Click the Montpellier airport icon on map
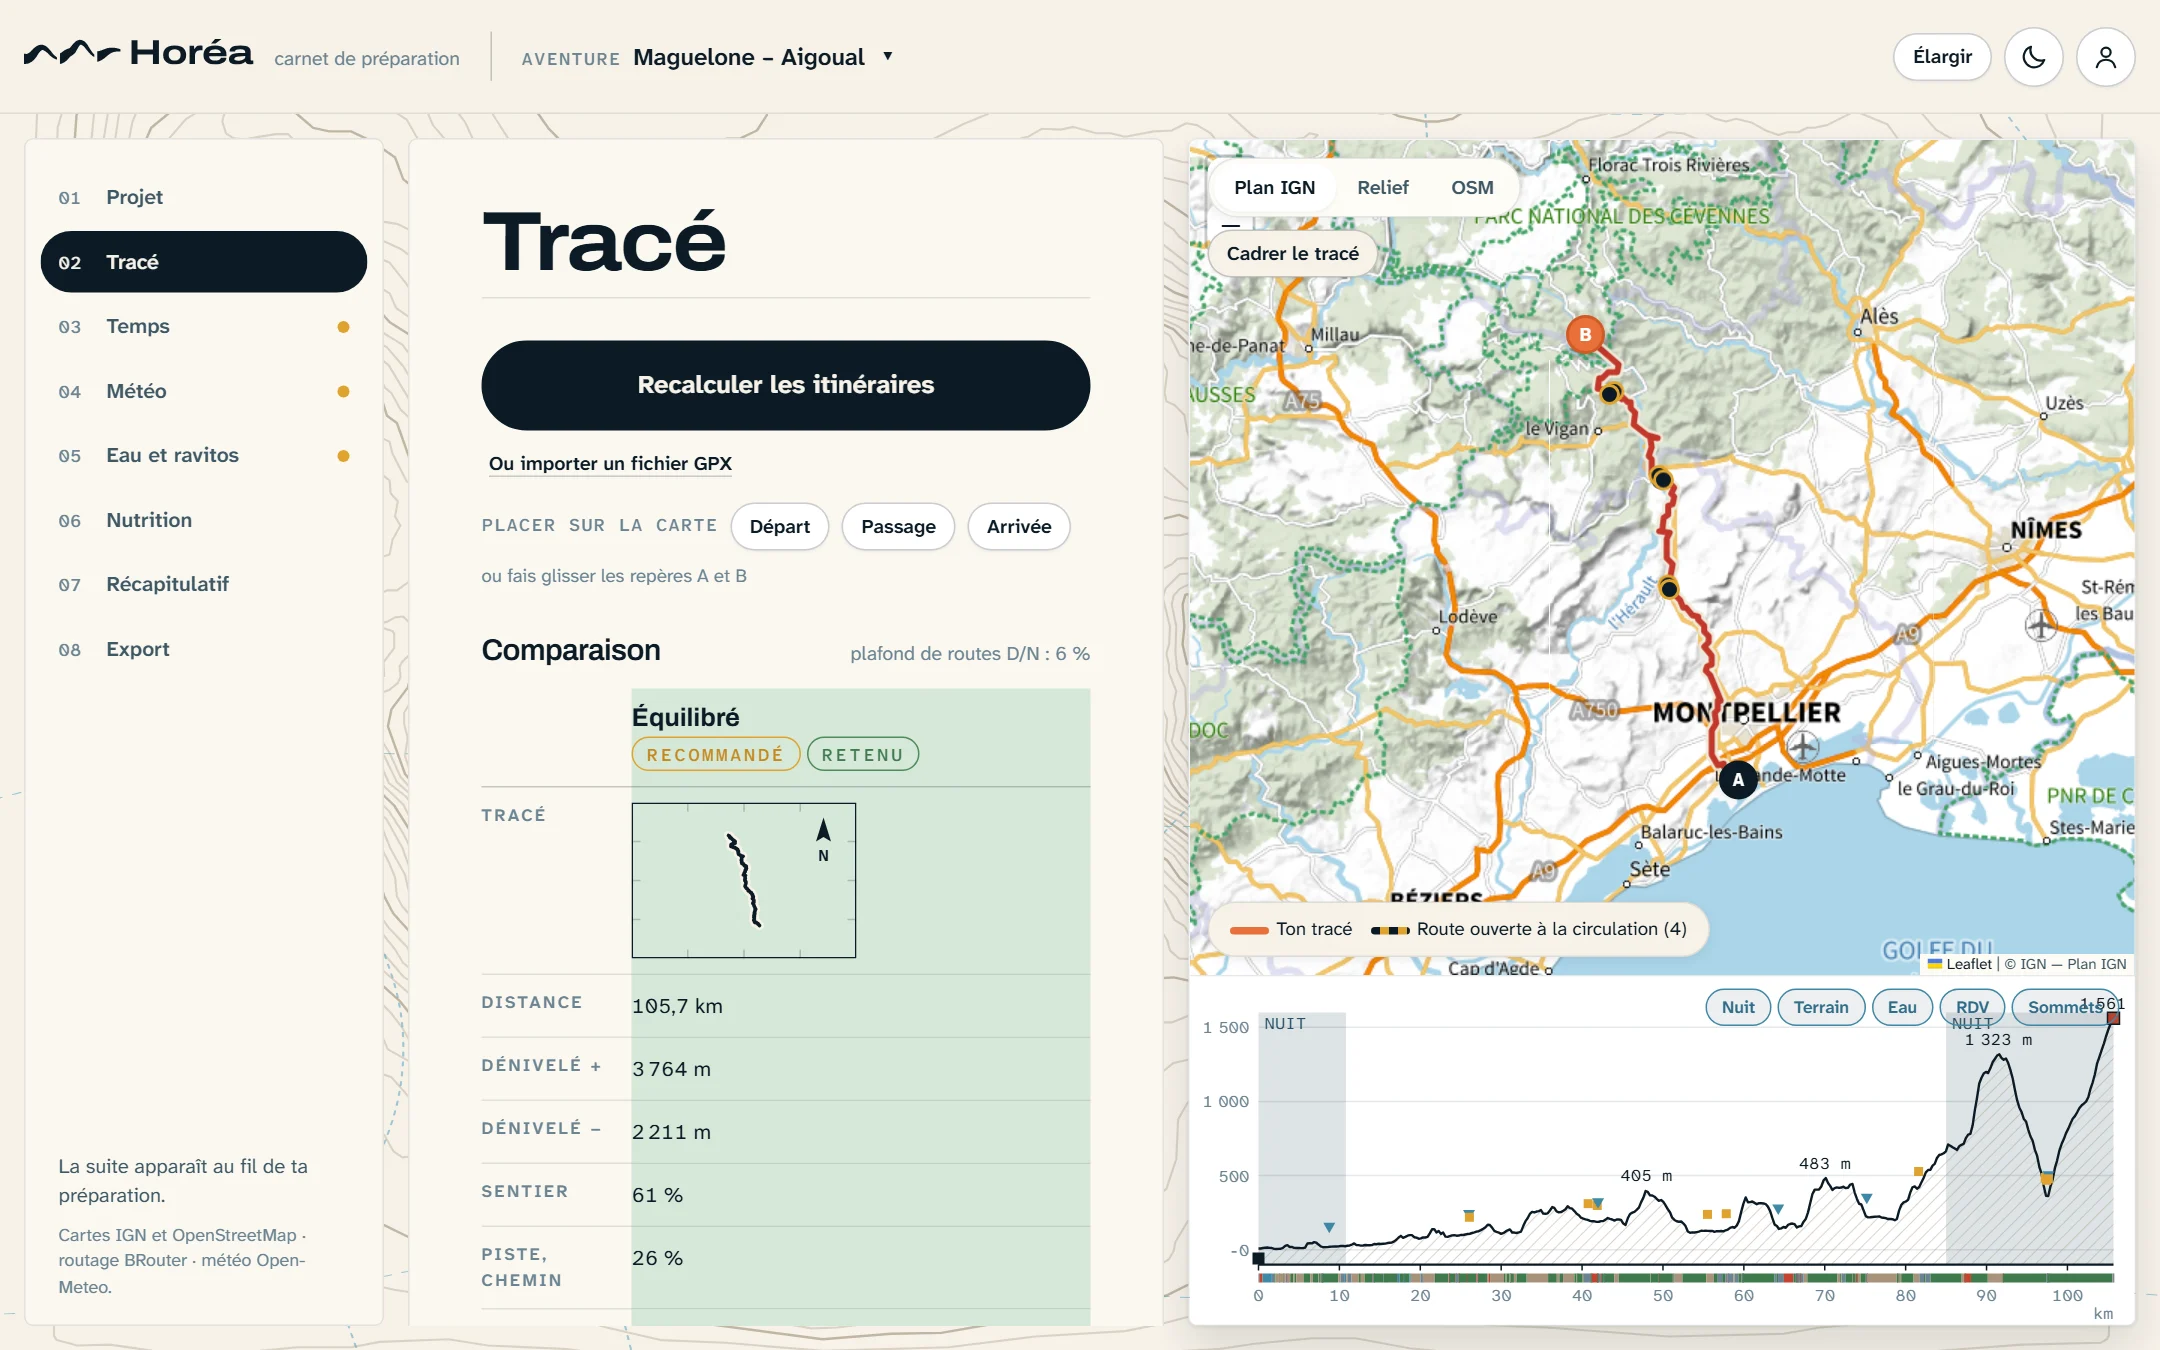Image resolution: width=2160 pixels, height=1350 pixels. tap(1802, 746)
